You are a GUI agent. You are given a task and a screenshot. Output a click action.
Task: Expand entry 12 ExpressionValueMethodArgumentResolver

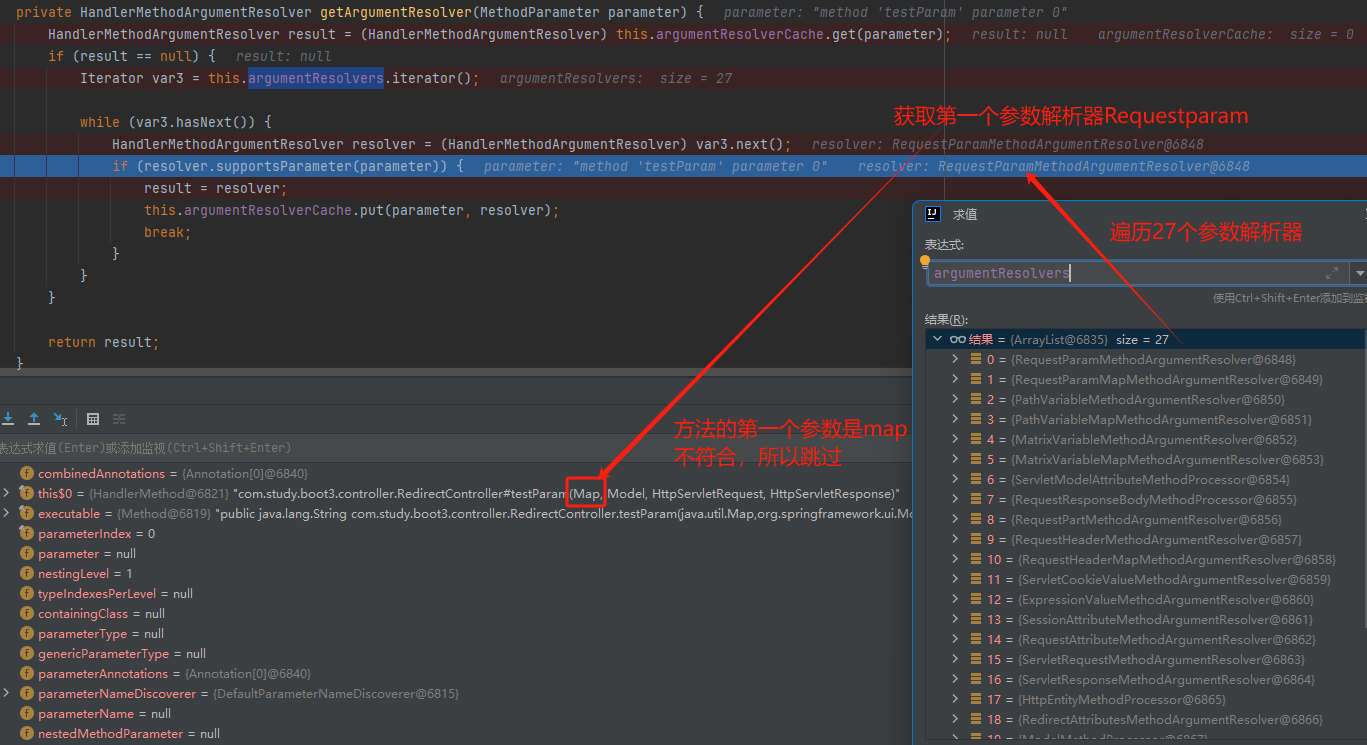pos(956,599)
